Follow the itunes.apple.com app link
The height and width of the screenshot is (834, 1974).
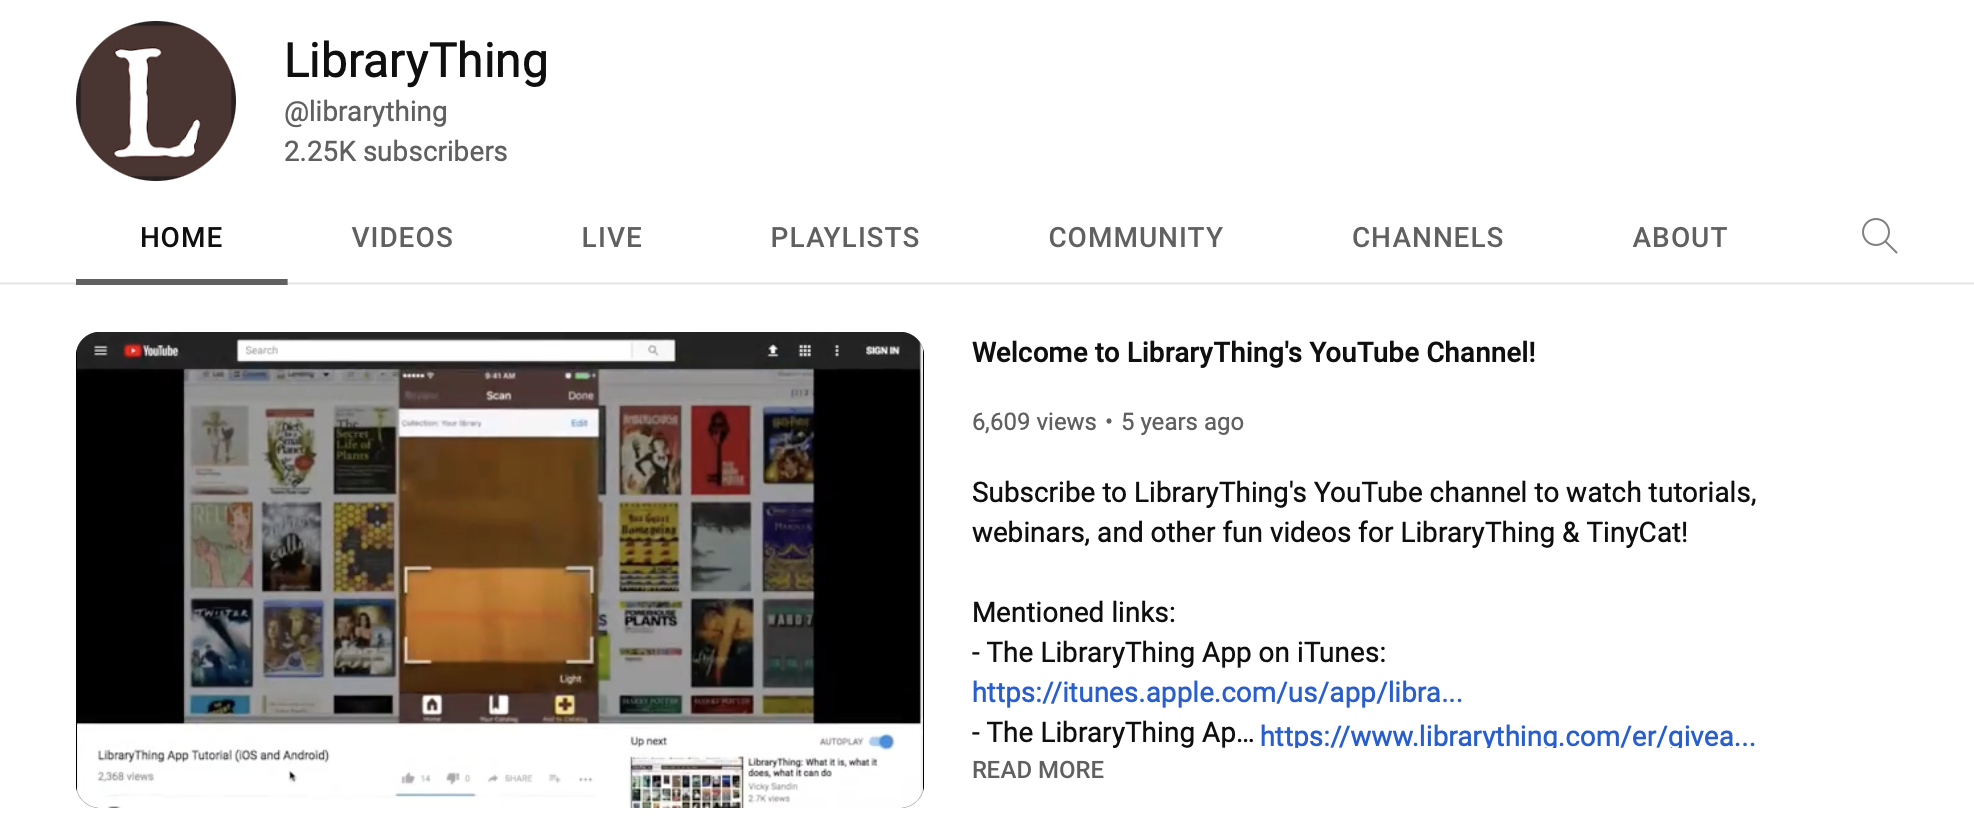point(1217,692)
